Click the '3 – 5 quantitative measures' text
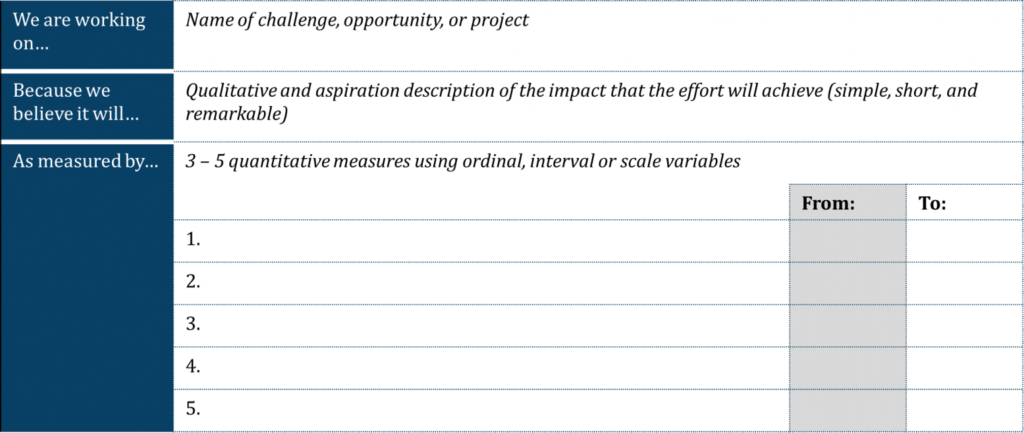Image resolution: width=1024 pixels, height=433 pixels. coord(463,161)
